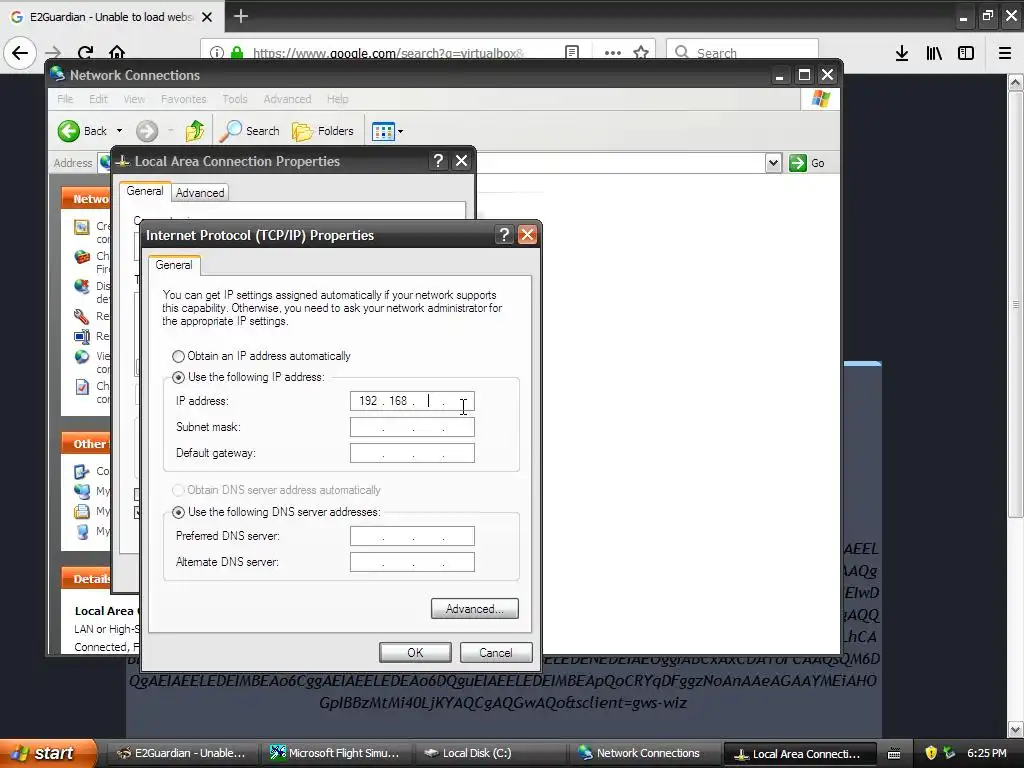Toggle Firefox sidebar icon
Image resolution: width=1024 pixels, height=768 pixels.
click(x=966, y=53)
